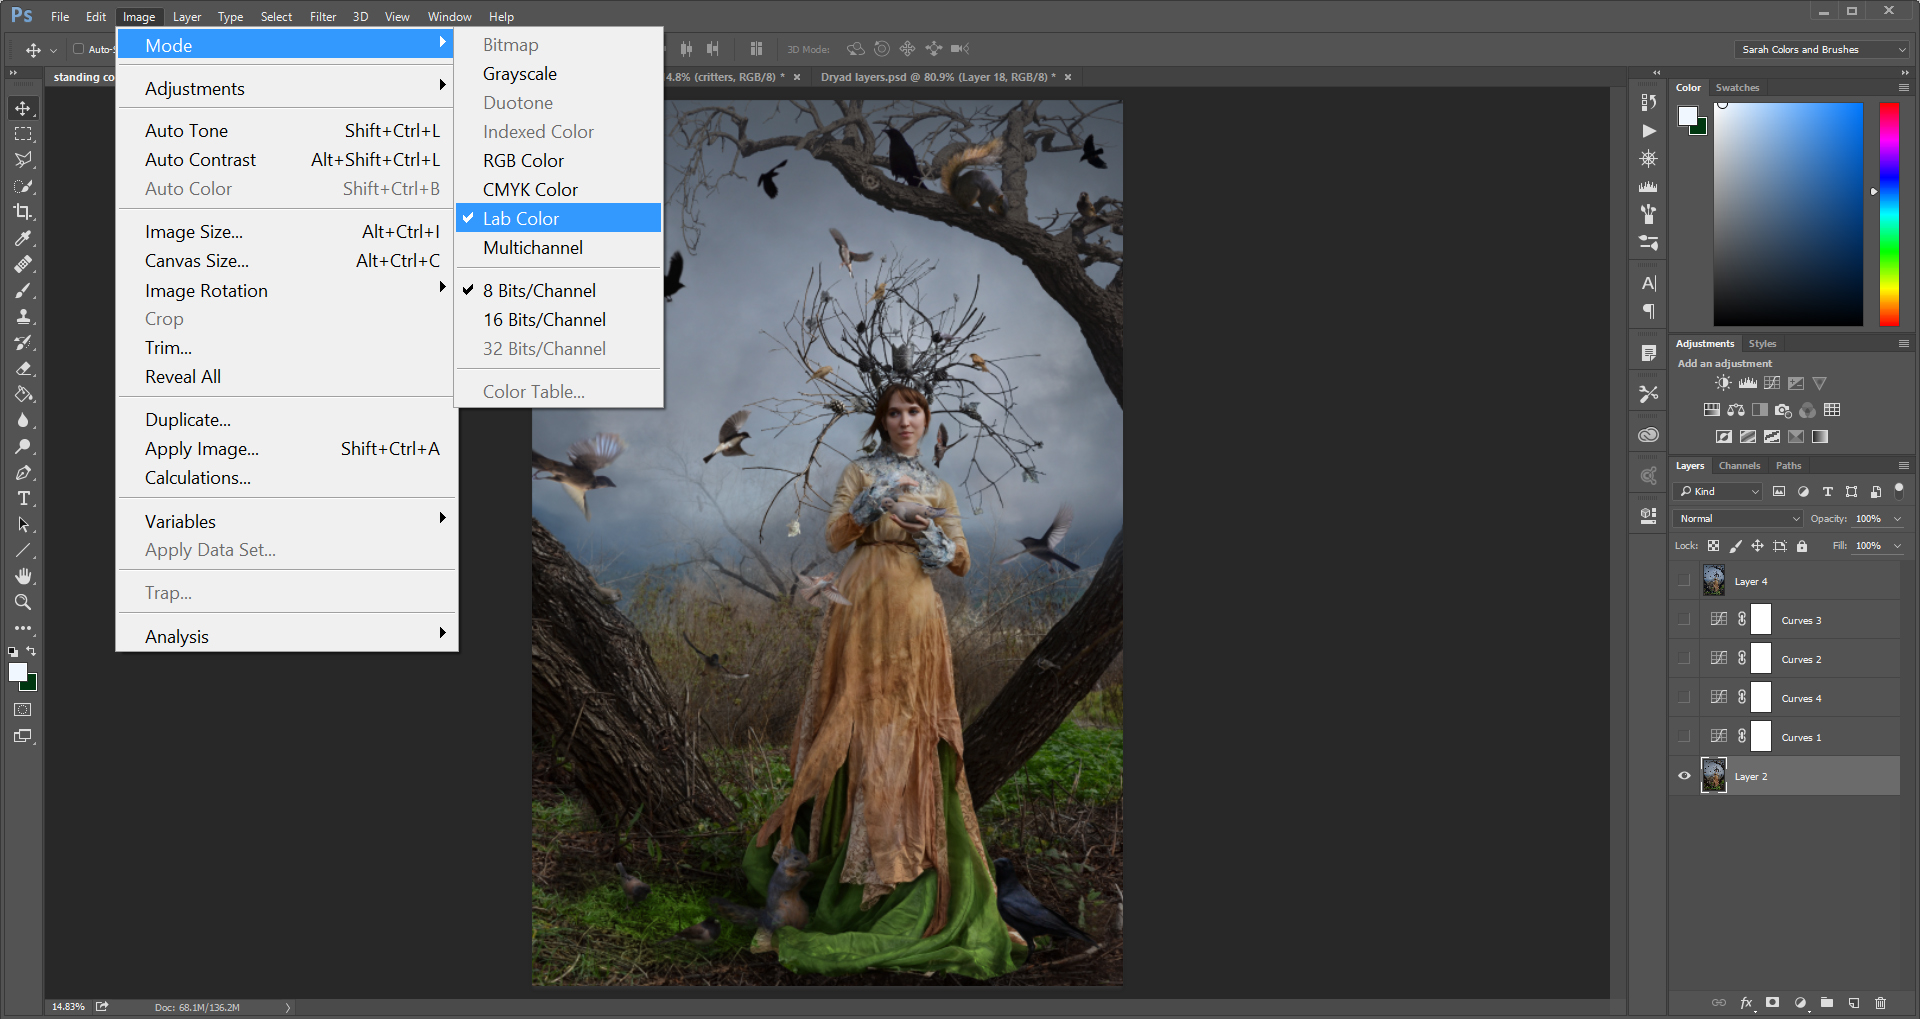Image resolution: width=1920 pixels, height=1019 pixels.
Task: Select the Crop tool in the toolbar
Action: pyautogui.click(x=23, y=212)
